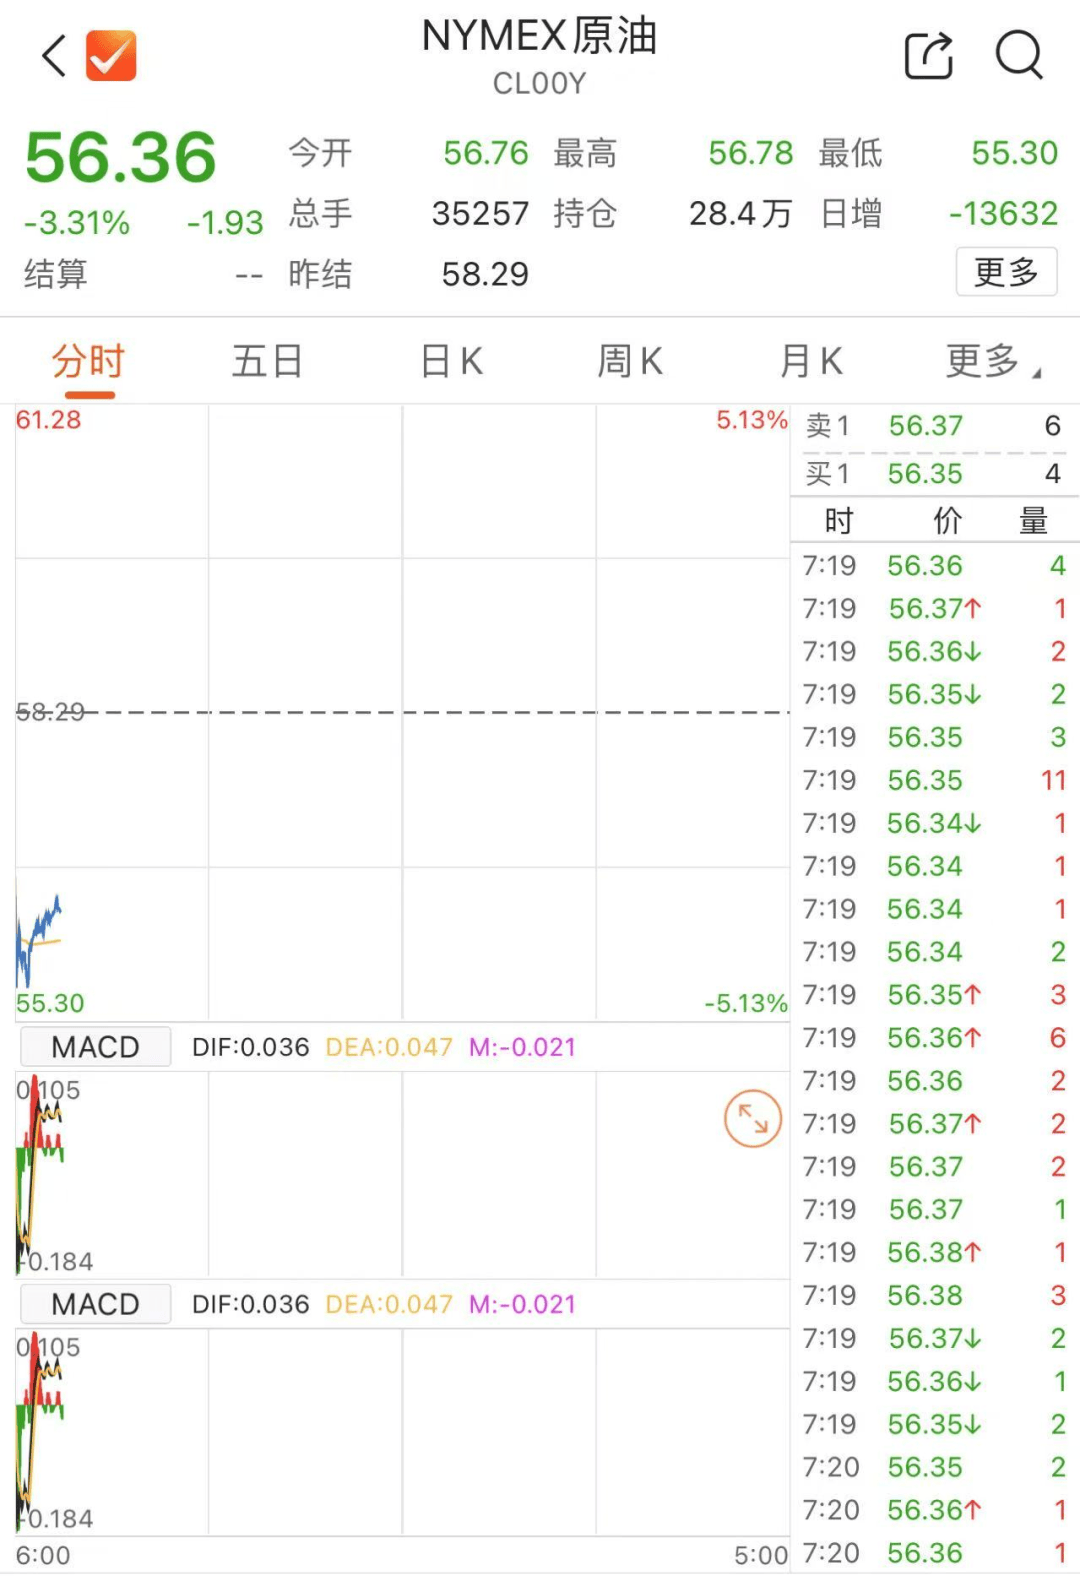
Task: Switch to the 五日 tab
Action: (267, 361)
